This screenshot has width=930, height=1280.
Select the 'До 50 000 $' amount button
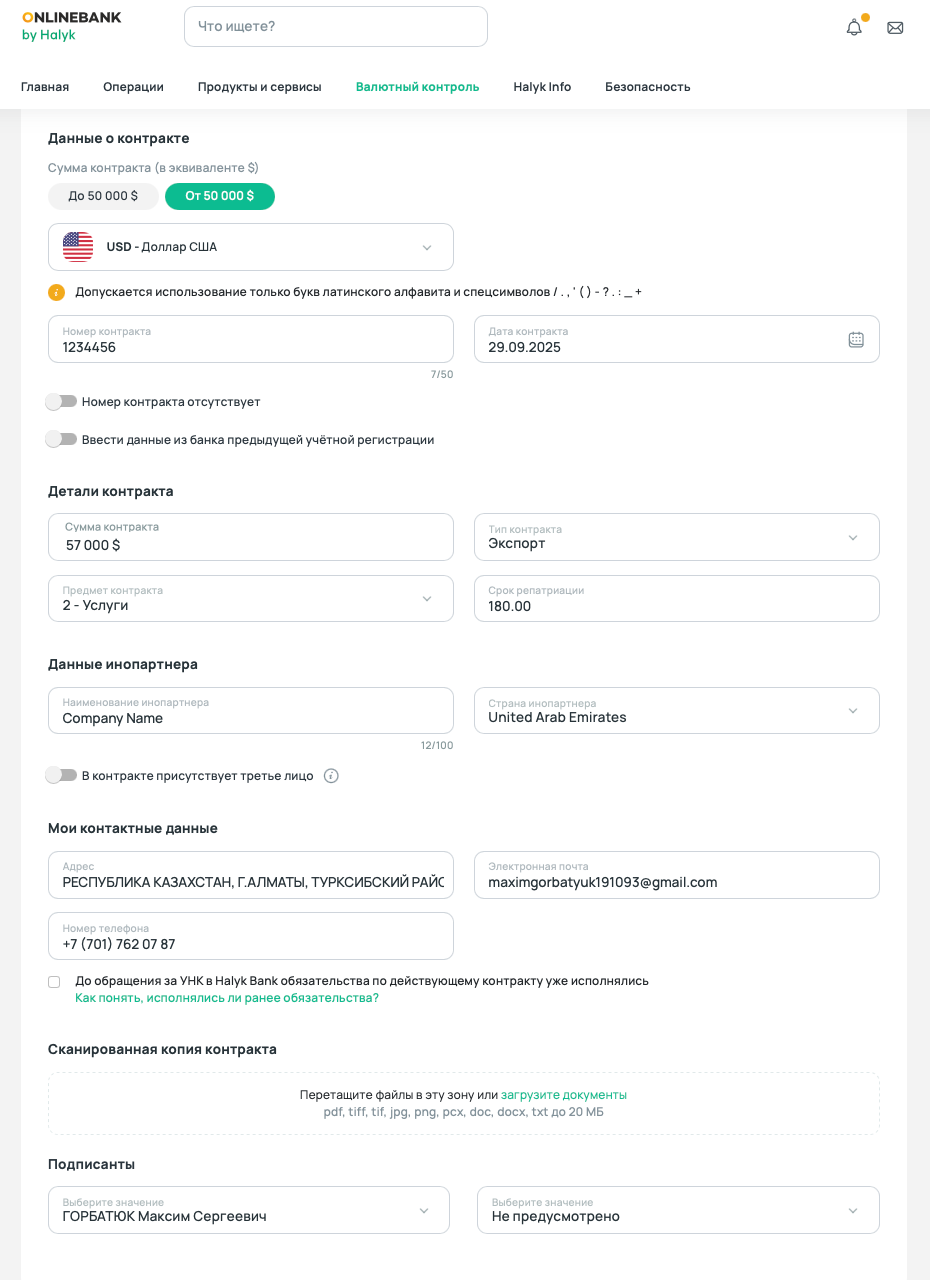(103, 196)
